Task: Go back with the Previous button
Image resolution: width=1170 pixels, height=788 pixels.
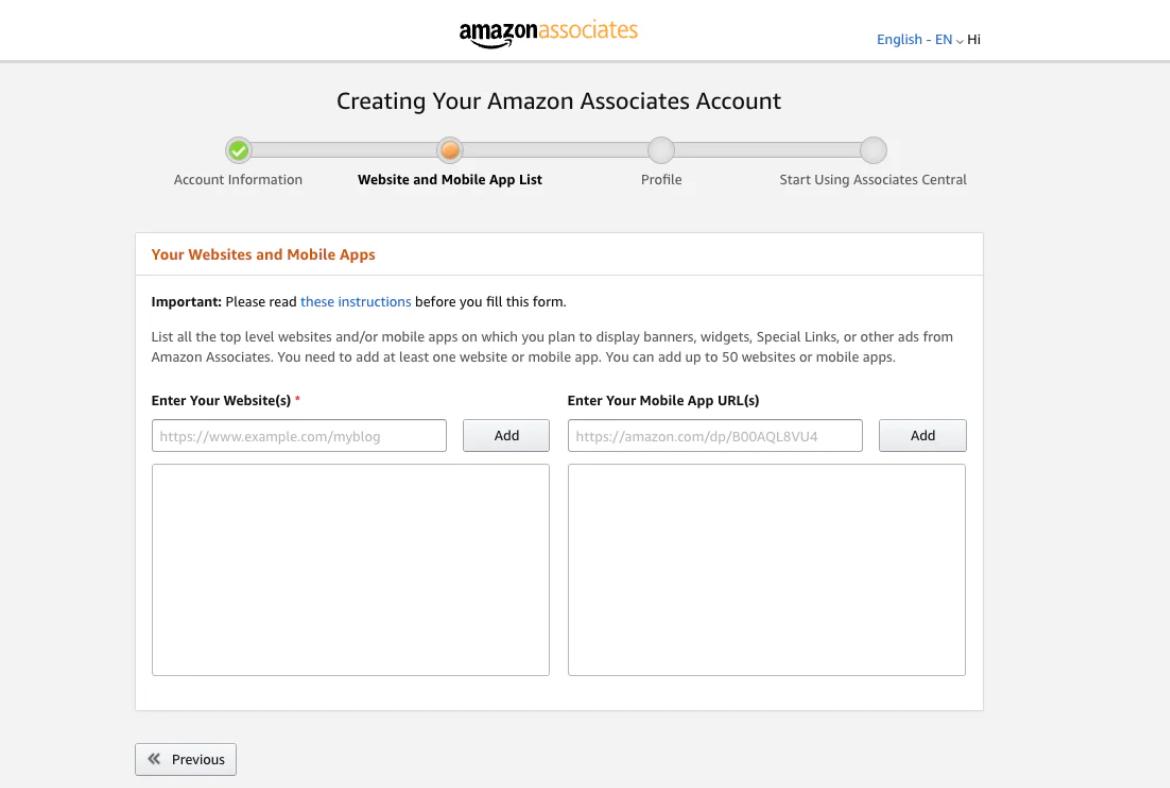Action: pos(186,760)
